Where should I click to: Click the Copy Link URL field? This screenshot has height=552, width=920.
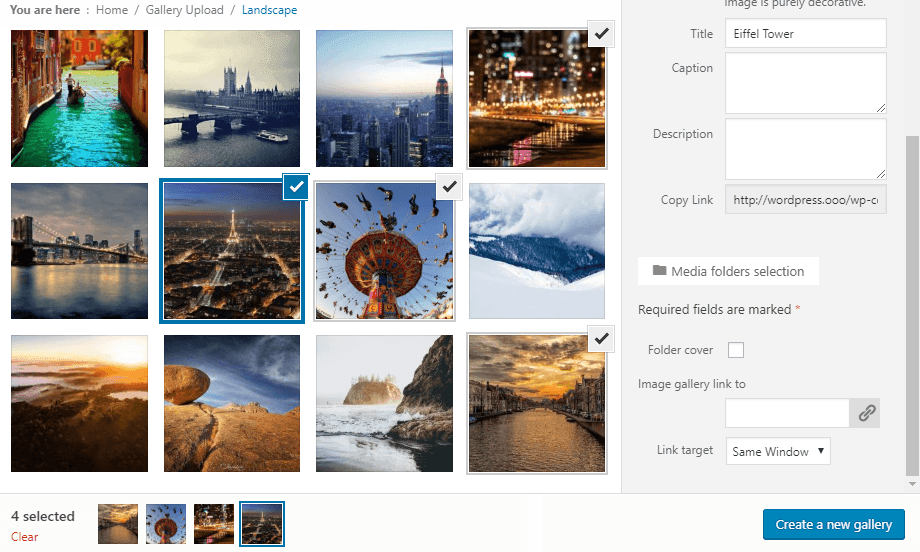tap(805, 200)
